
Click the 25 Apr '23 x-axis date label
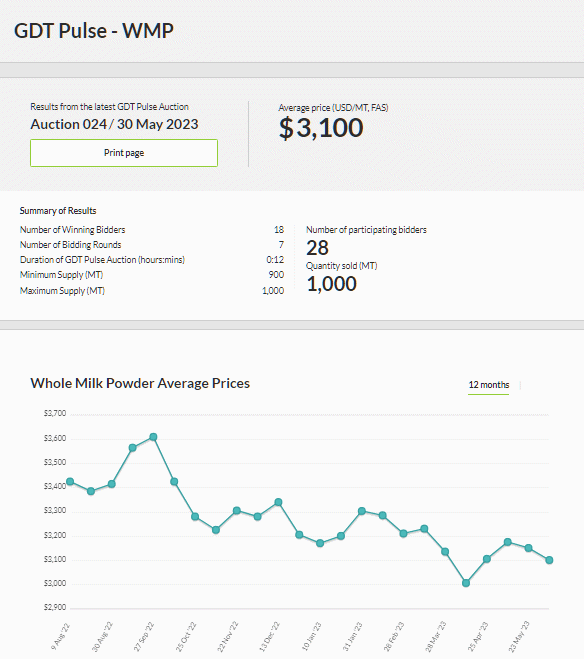pos(478,637)
